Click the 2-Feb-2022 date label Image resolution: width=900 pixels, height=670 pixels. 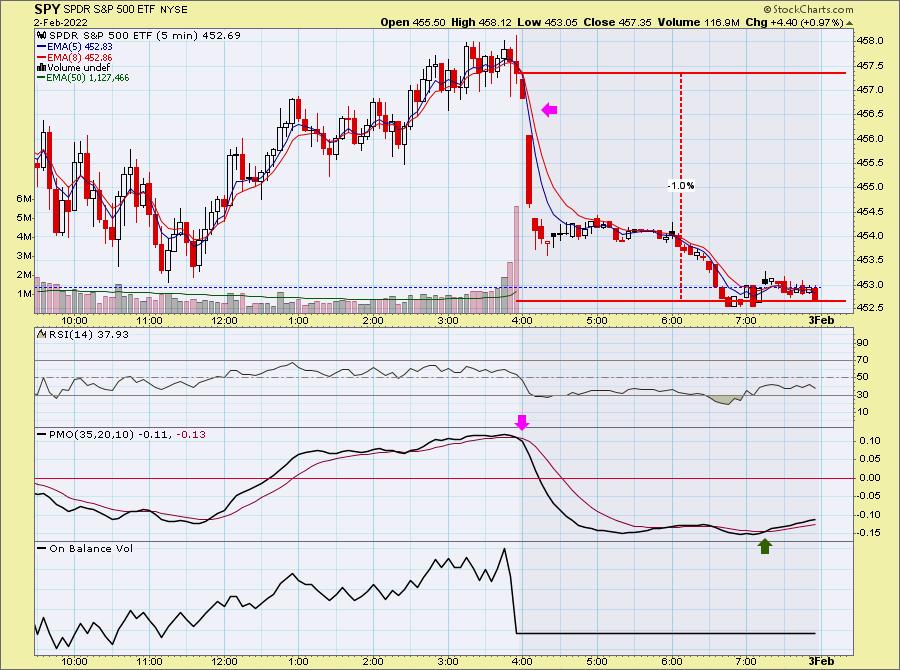[61, 22]
